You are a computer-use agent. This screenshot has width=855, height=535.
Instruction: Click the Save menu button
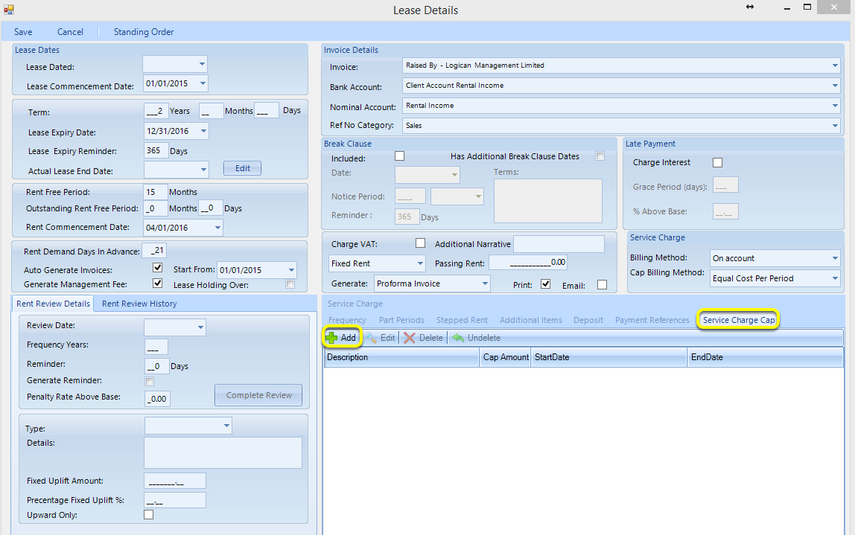coord(23,32)
